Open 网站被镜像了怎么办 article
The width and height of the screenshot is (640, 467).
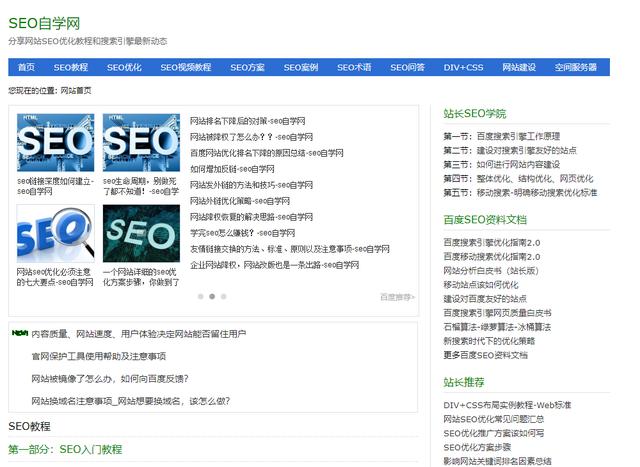tap(110, 379)
